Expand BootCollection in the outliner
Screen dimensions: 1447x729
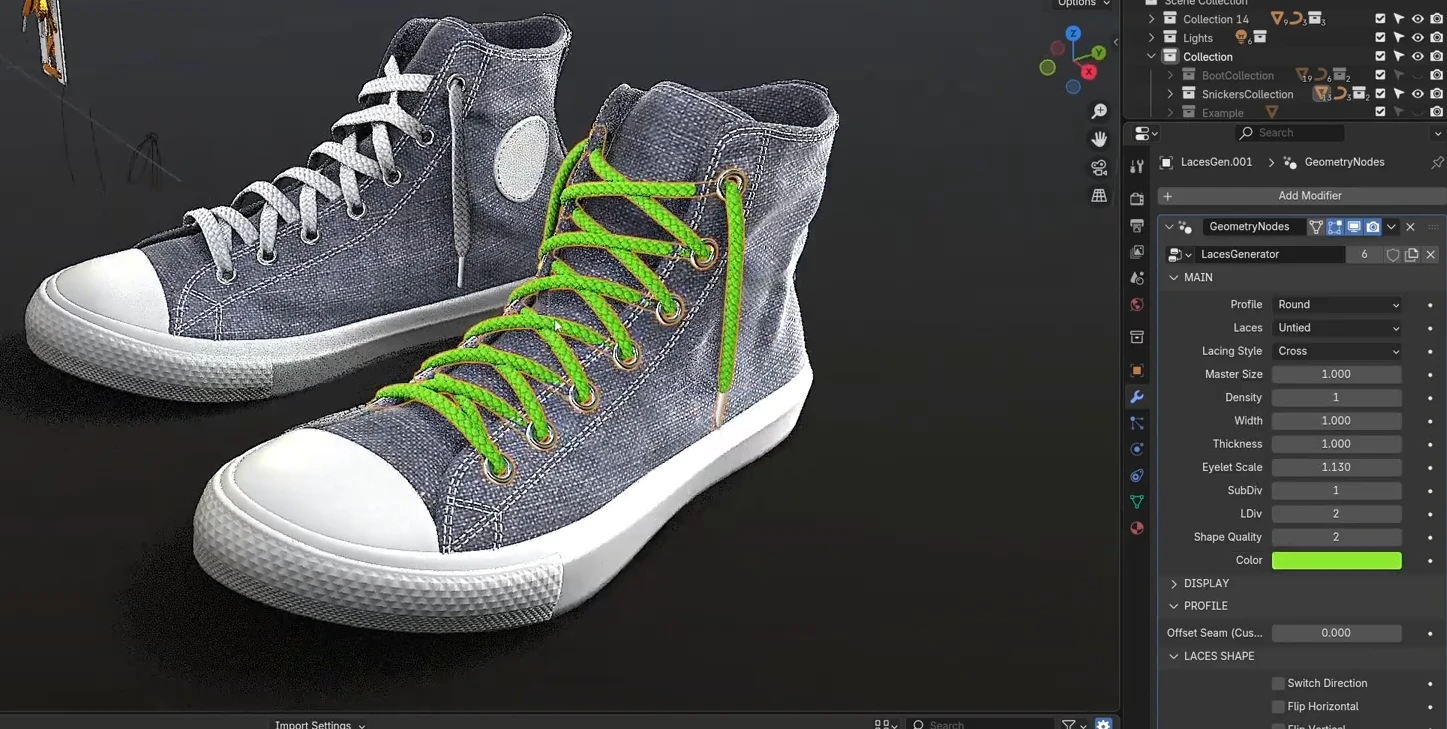(x=1170, y=75)
